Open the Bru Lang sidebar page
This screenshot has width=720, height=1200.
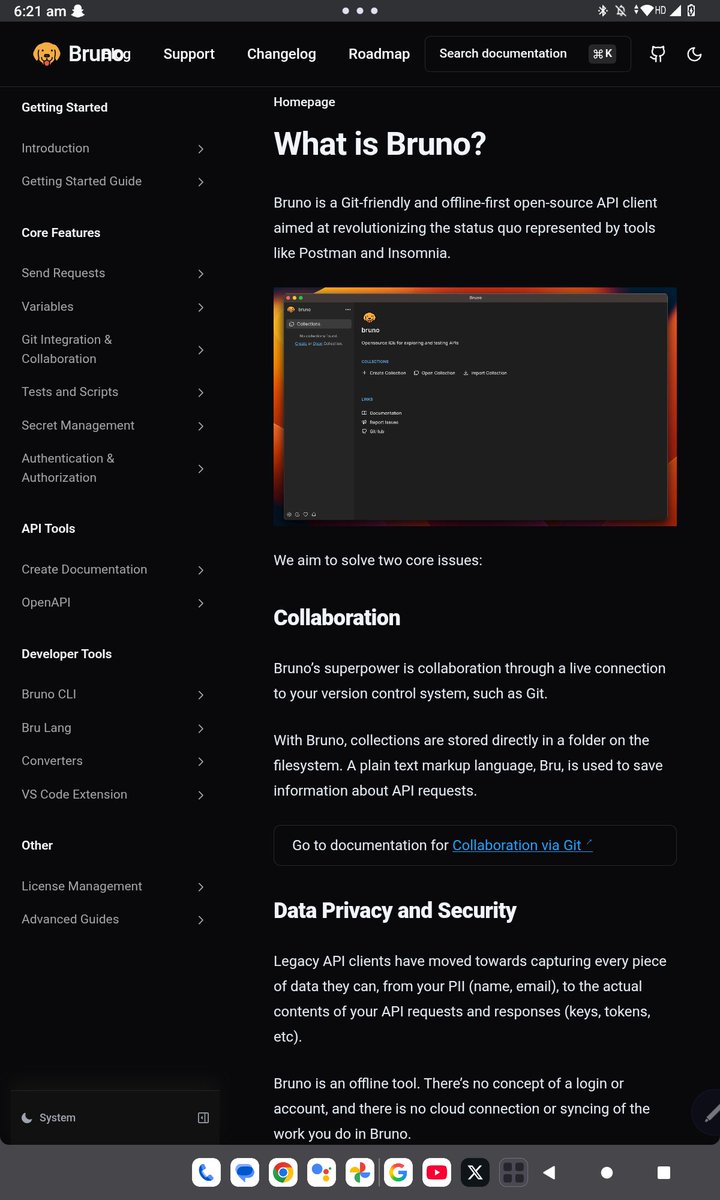tap(46, 728)
